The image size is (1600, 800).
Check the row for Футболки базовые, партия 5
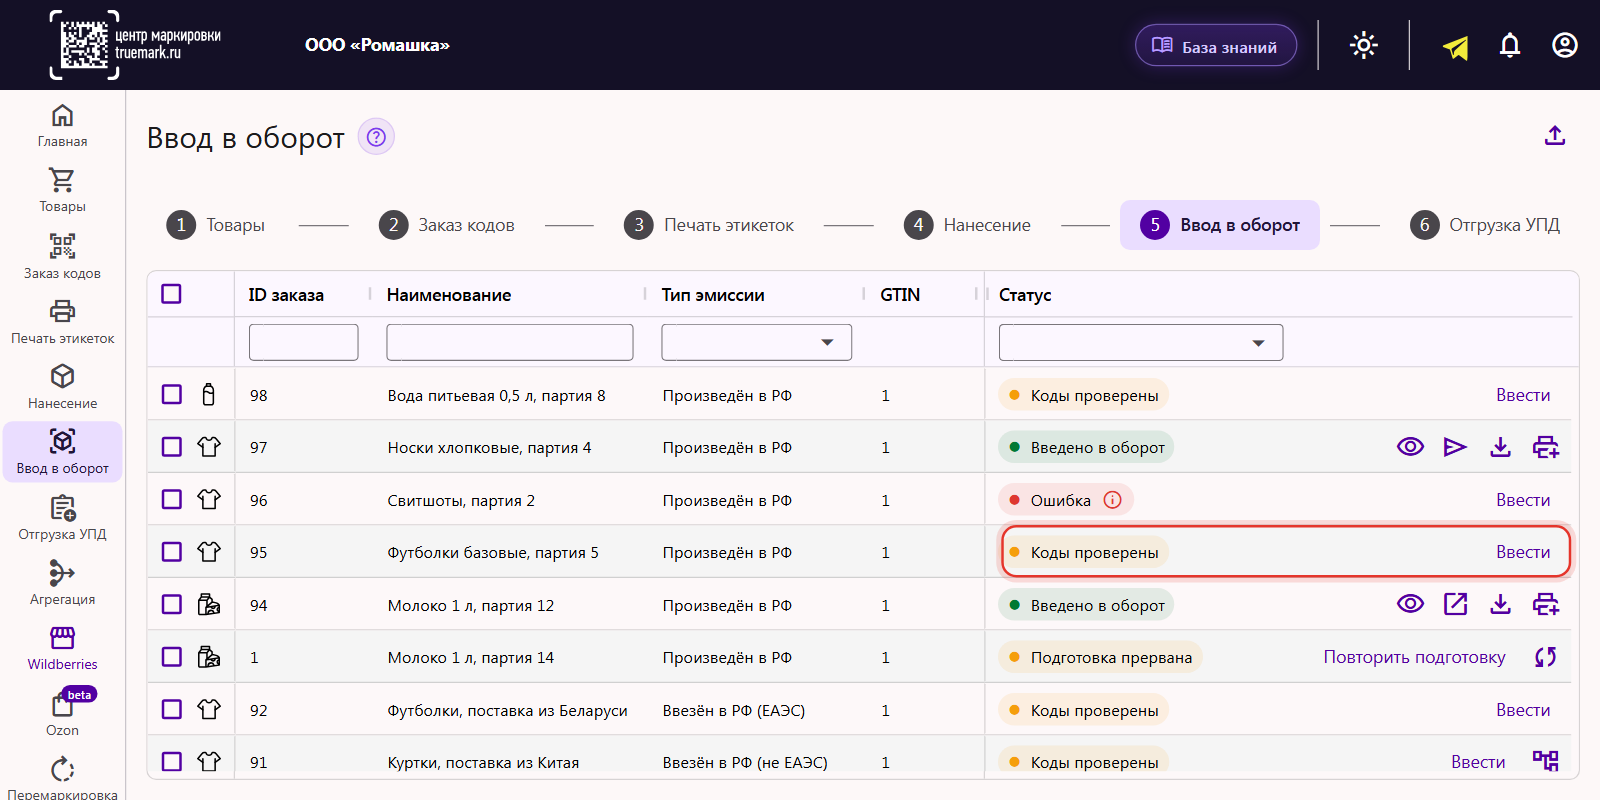(x=172, y=551)
